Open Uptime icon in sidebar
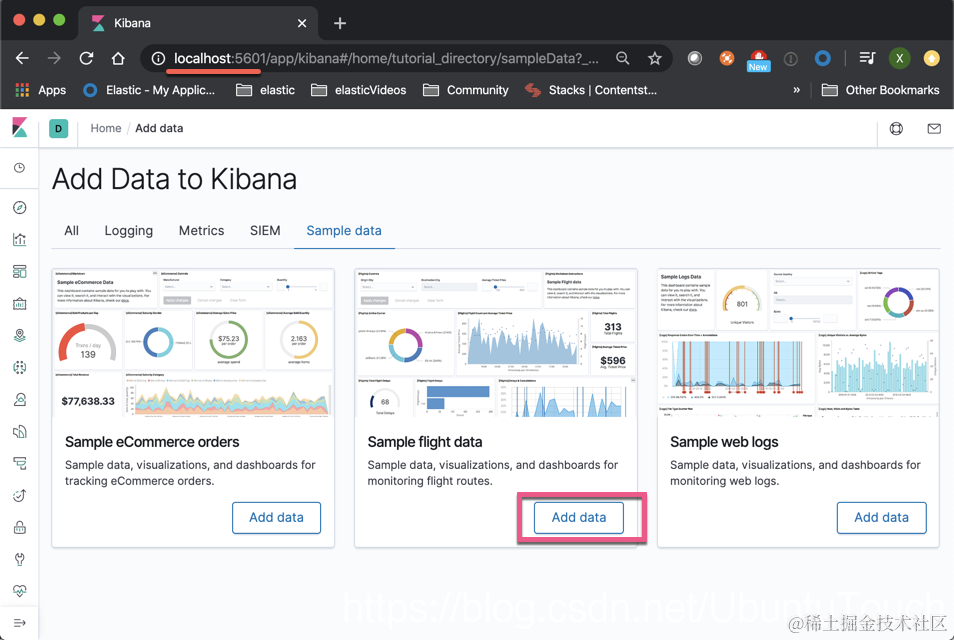Screen dimensions: 954x640 (19, 495)
